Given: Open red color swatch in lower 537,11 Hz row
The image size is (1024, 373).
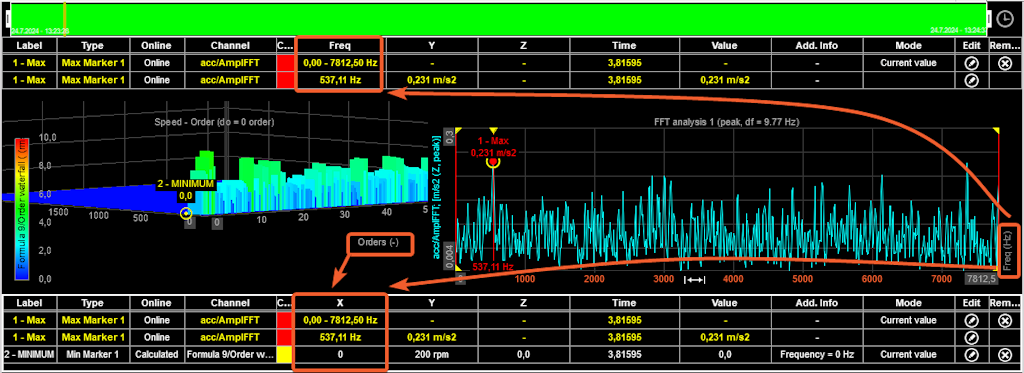Looking at the screenshot, I should pos(285,338).
